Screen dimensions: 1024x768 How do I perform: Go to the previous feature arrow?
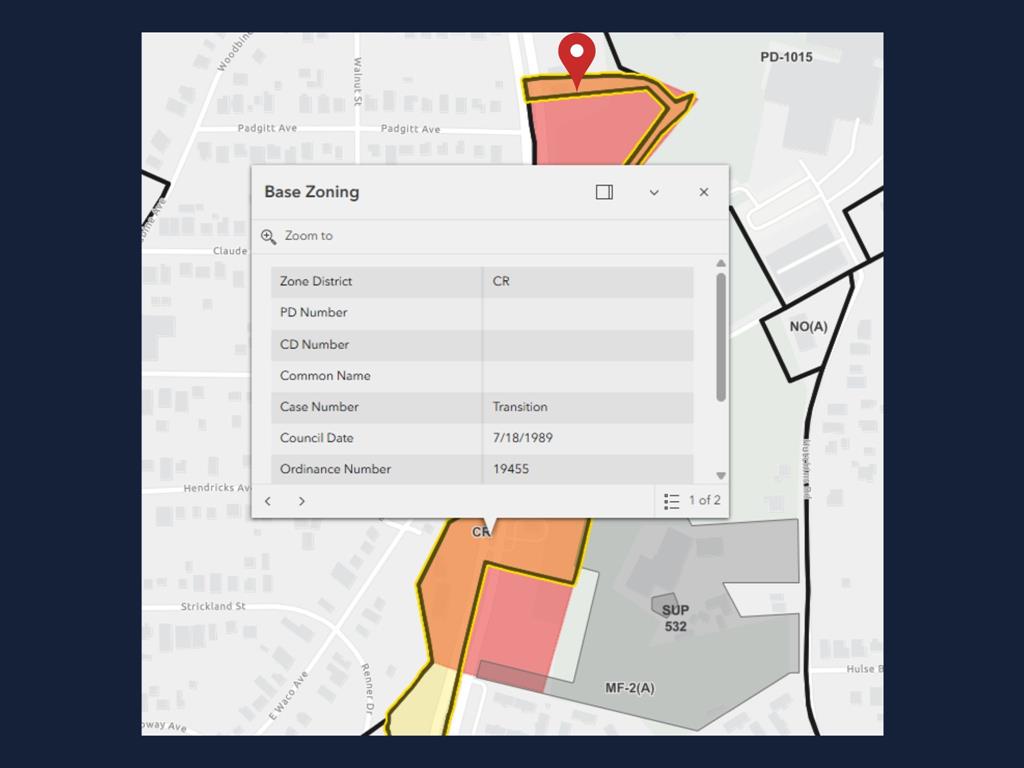point(268,501)
